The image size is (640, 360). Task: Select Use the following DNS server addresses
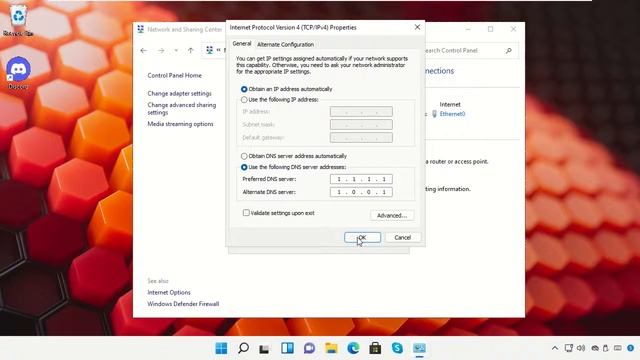[x=244, y=167]
